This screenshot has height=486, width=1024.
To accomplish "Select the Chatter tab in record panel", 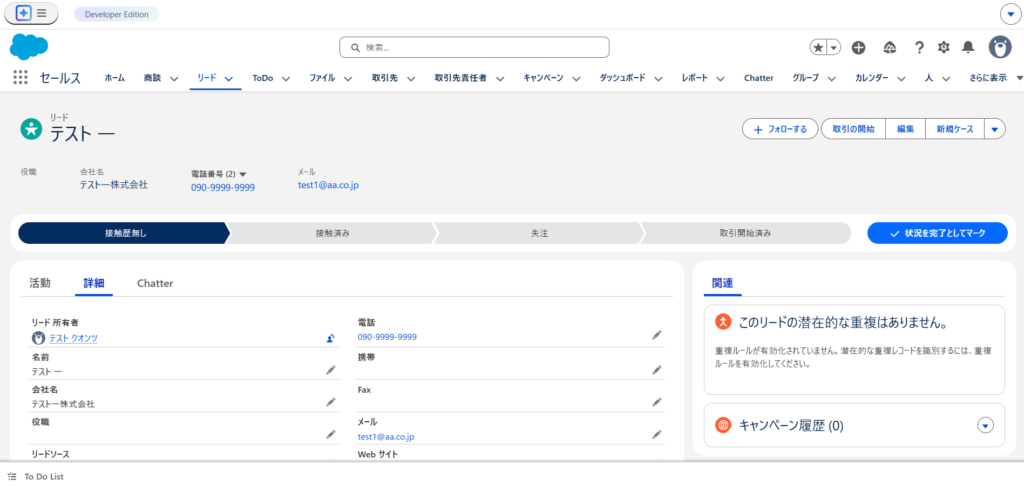I will coord(155,283).
